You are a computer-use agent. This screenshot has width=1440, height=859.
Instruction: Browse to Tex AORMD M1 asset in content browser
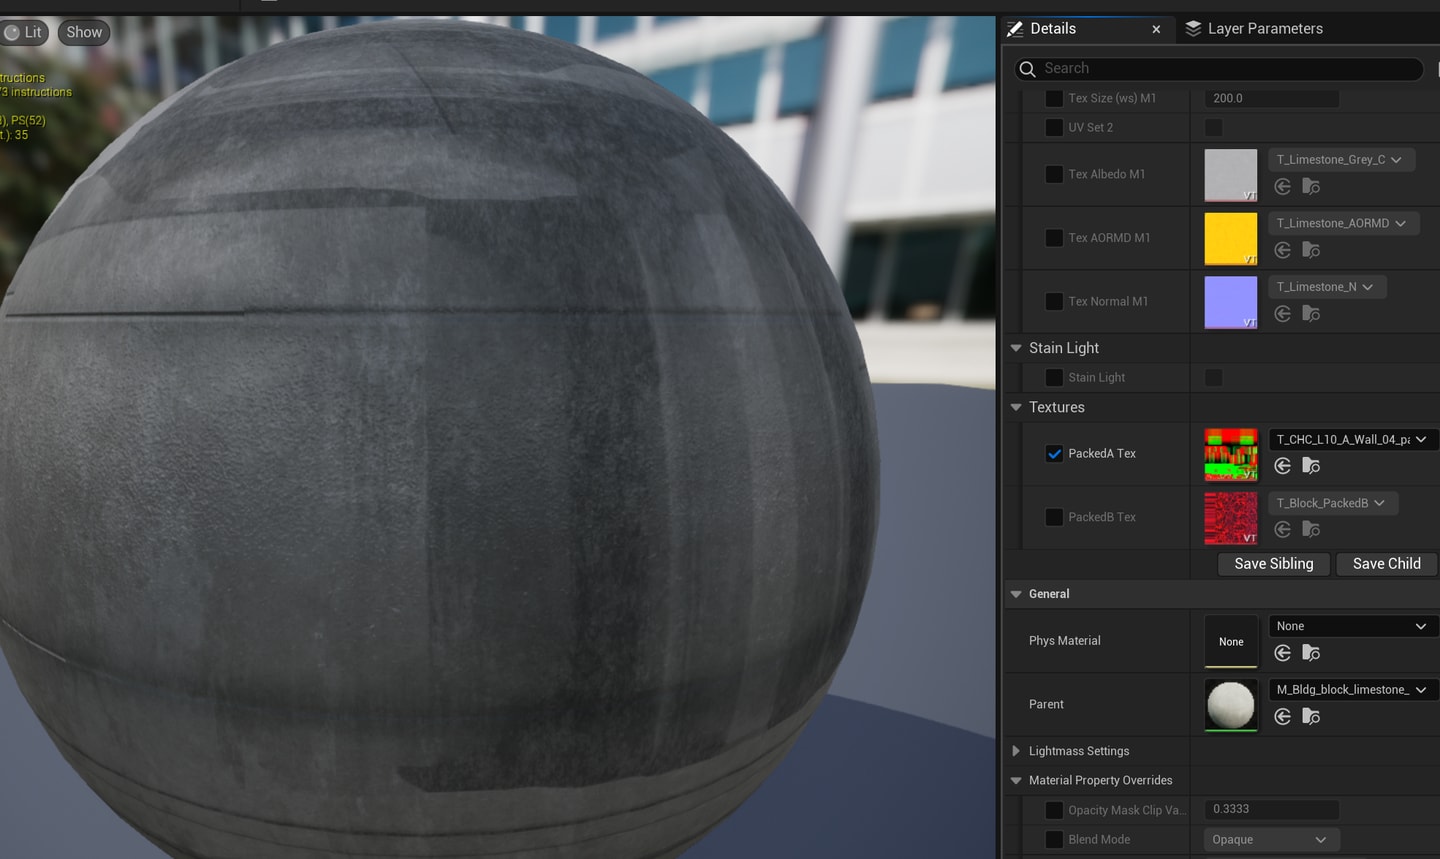[1311, 250]
